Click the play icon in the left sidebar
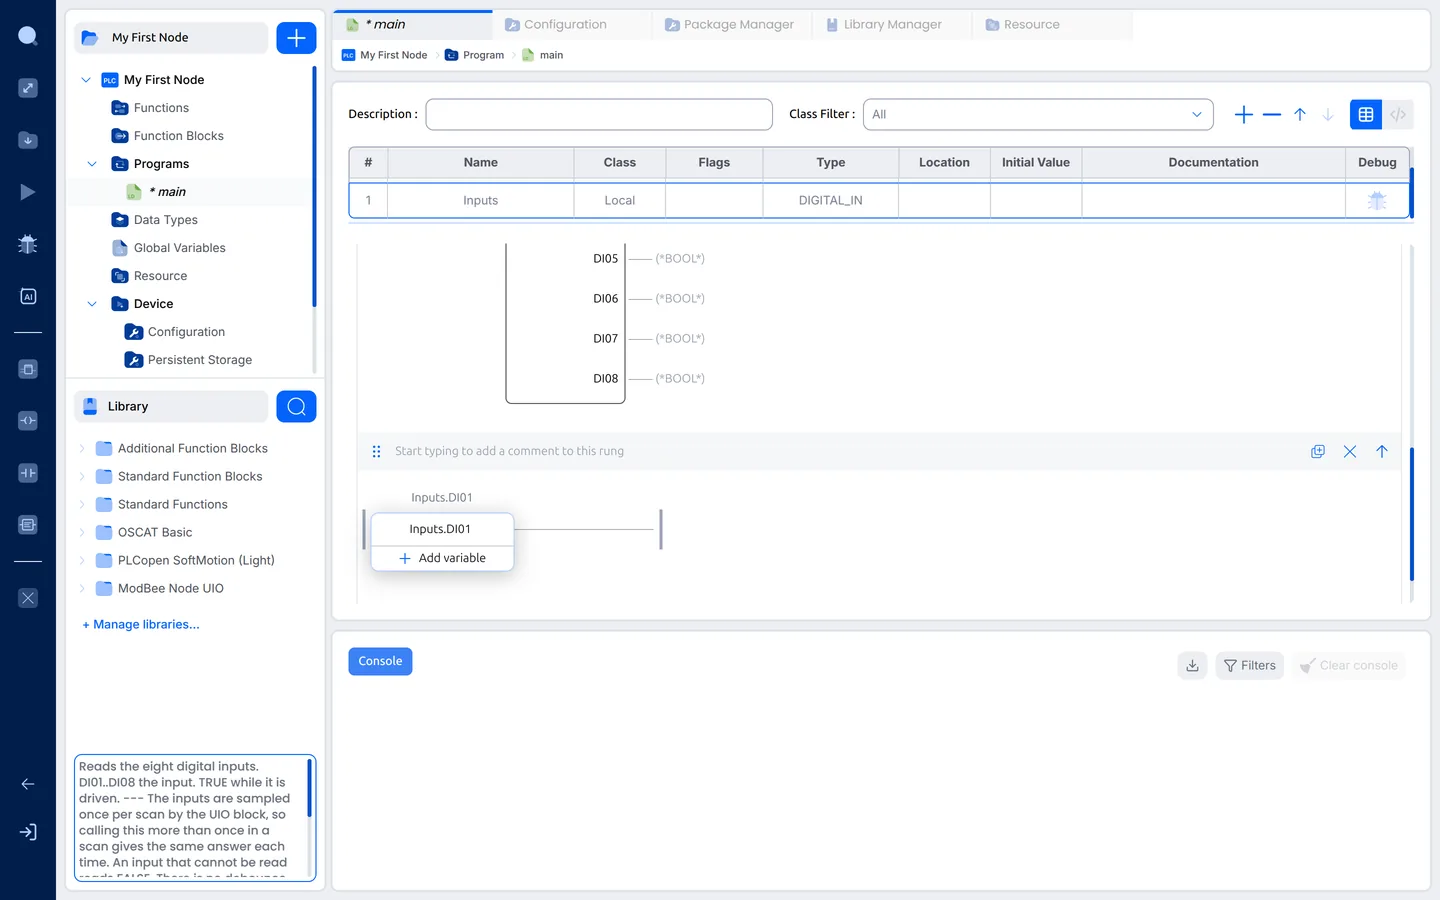Screen dimensions: 1440x900 pyautogui.click(x=28, y=192)
